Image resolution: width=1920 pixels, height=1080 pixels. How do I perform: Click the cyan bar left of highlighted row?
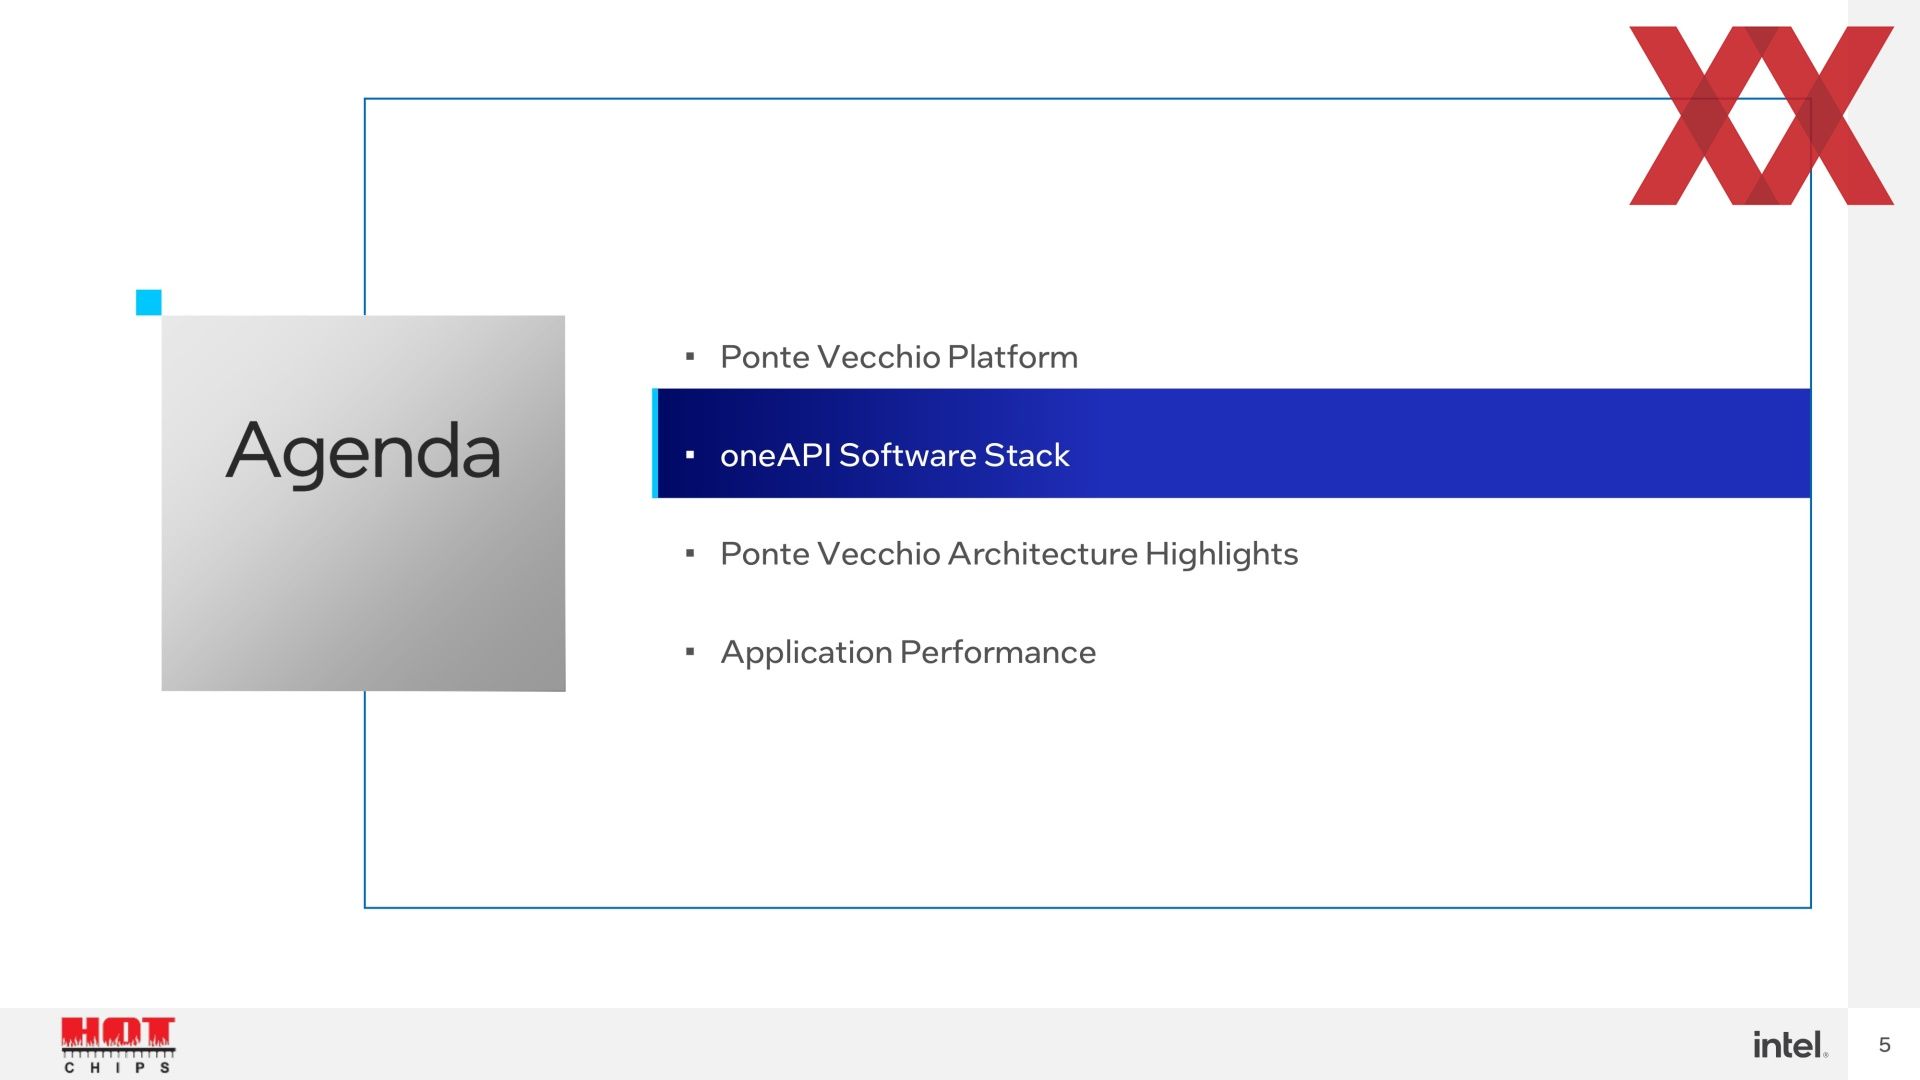tap(655, 443)
